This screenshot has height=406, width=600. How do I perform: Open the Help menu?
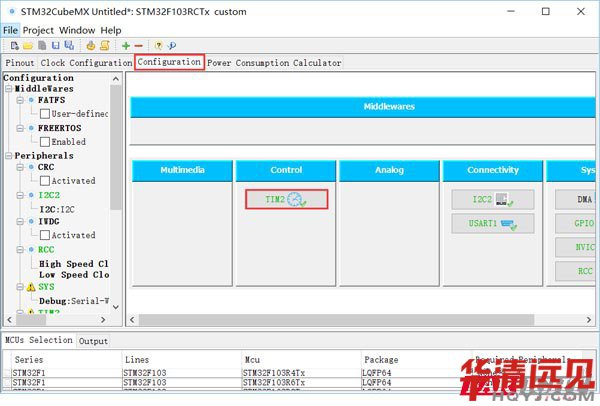coord(111,30)
